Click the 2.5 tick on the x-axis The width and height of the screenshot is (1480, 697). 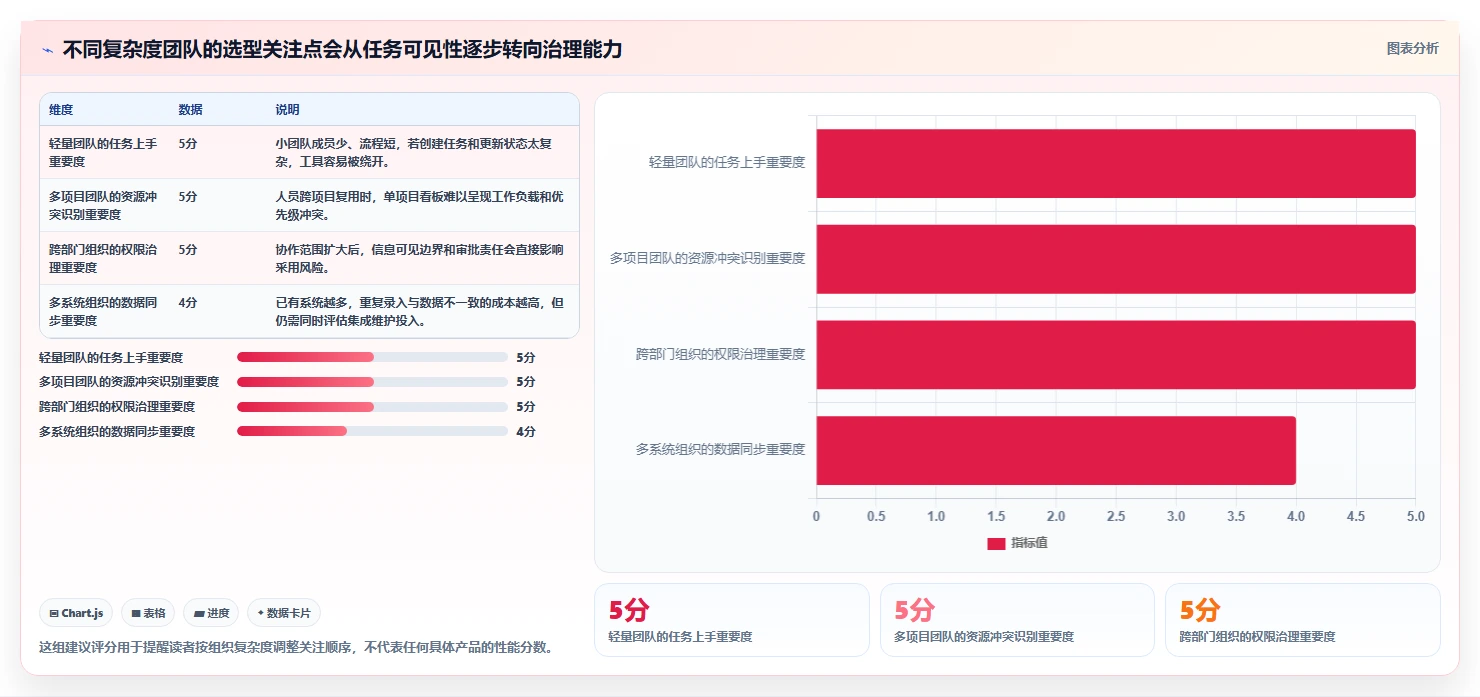[x=1116, y=516]
